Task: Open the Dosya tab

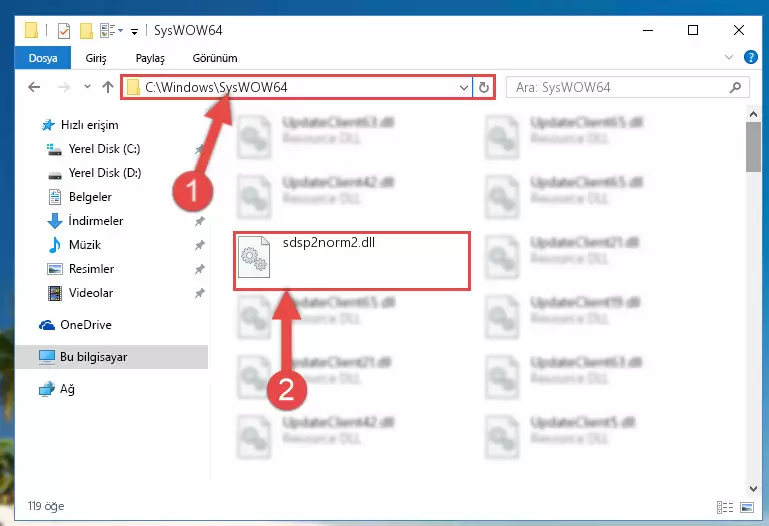Action: 43,58
